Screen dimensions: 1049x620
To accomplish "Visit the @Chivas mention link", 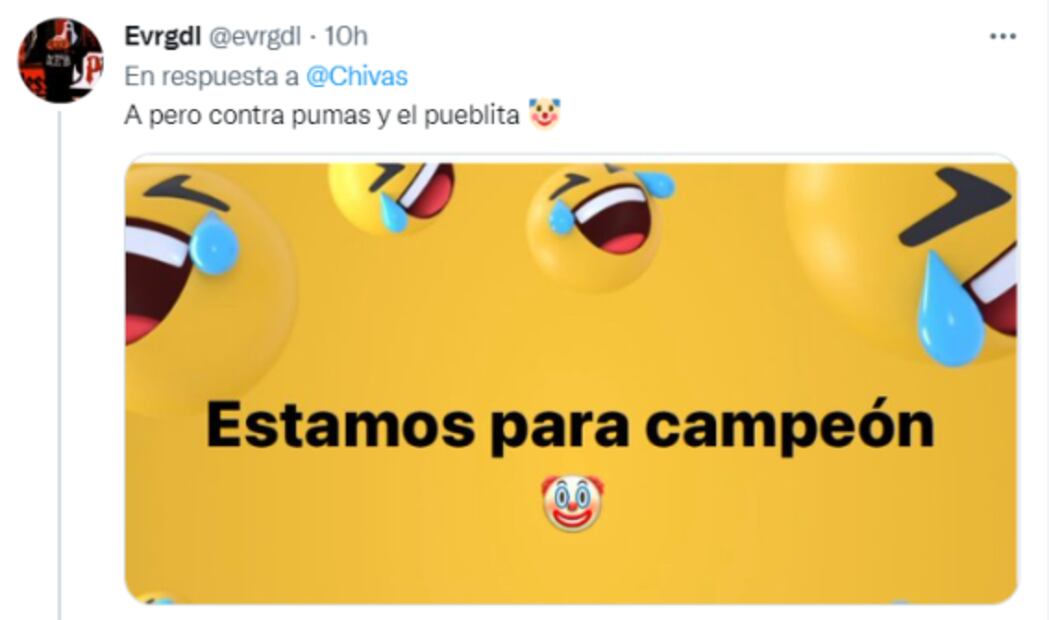I will click(x=357, y=76).
